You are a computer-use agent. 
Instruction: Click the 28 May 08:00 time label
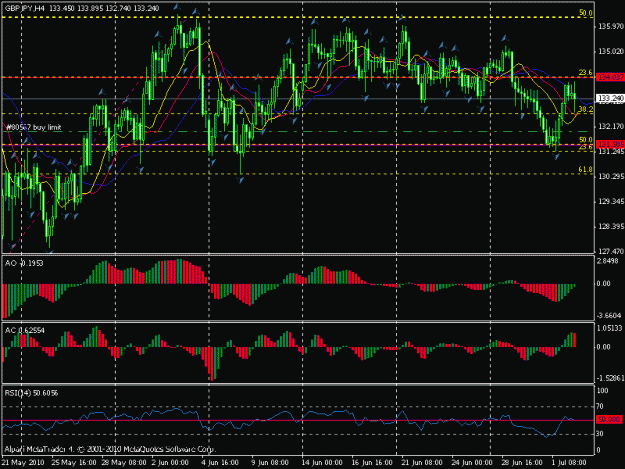point(124,463)
